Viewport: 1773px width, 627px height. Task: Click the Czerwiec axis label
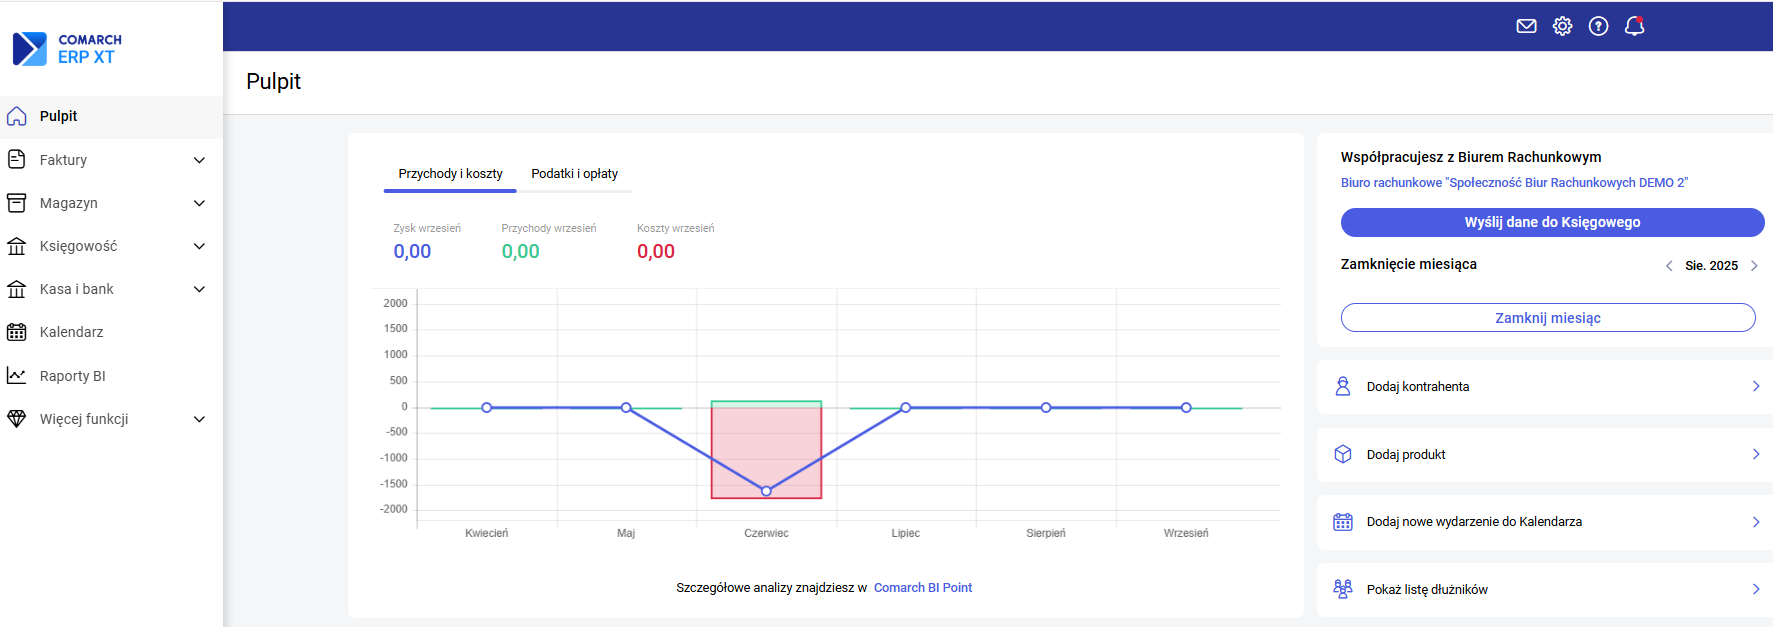click(766, 533)
